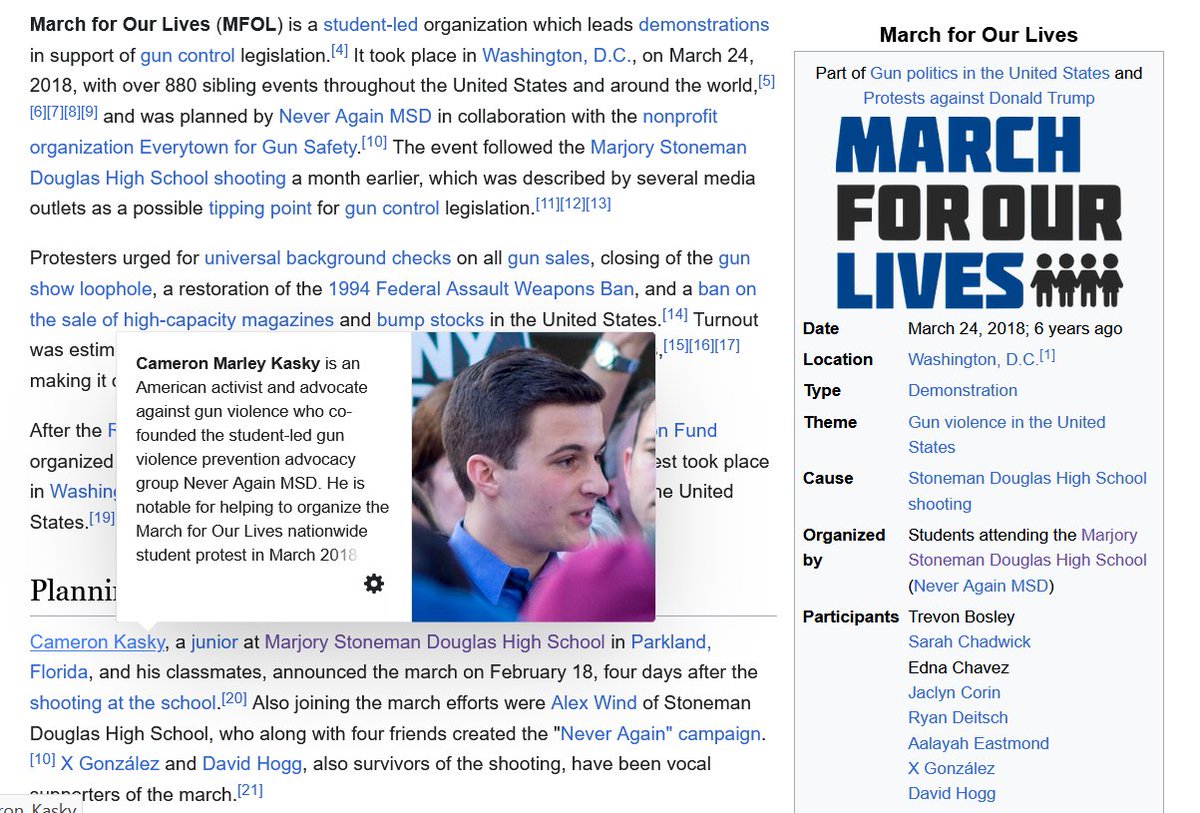The height and width of the screenshot is (813, 1200).
Task: Open the Parkland, Florida link
Action: tap(370, 657)
